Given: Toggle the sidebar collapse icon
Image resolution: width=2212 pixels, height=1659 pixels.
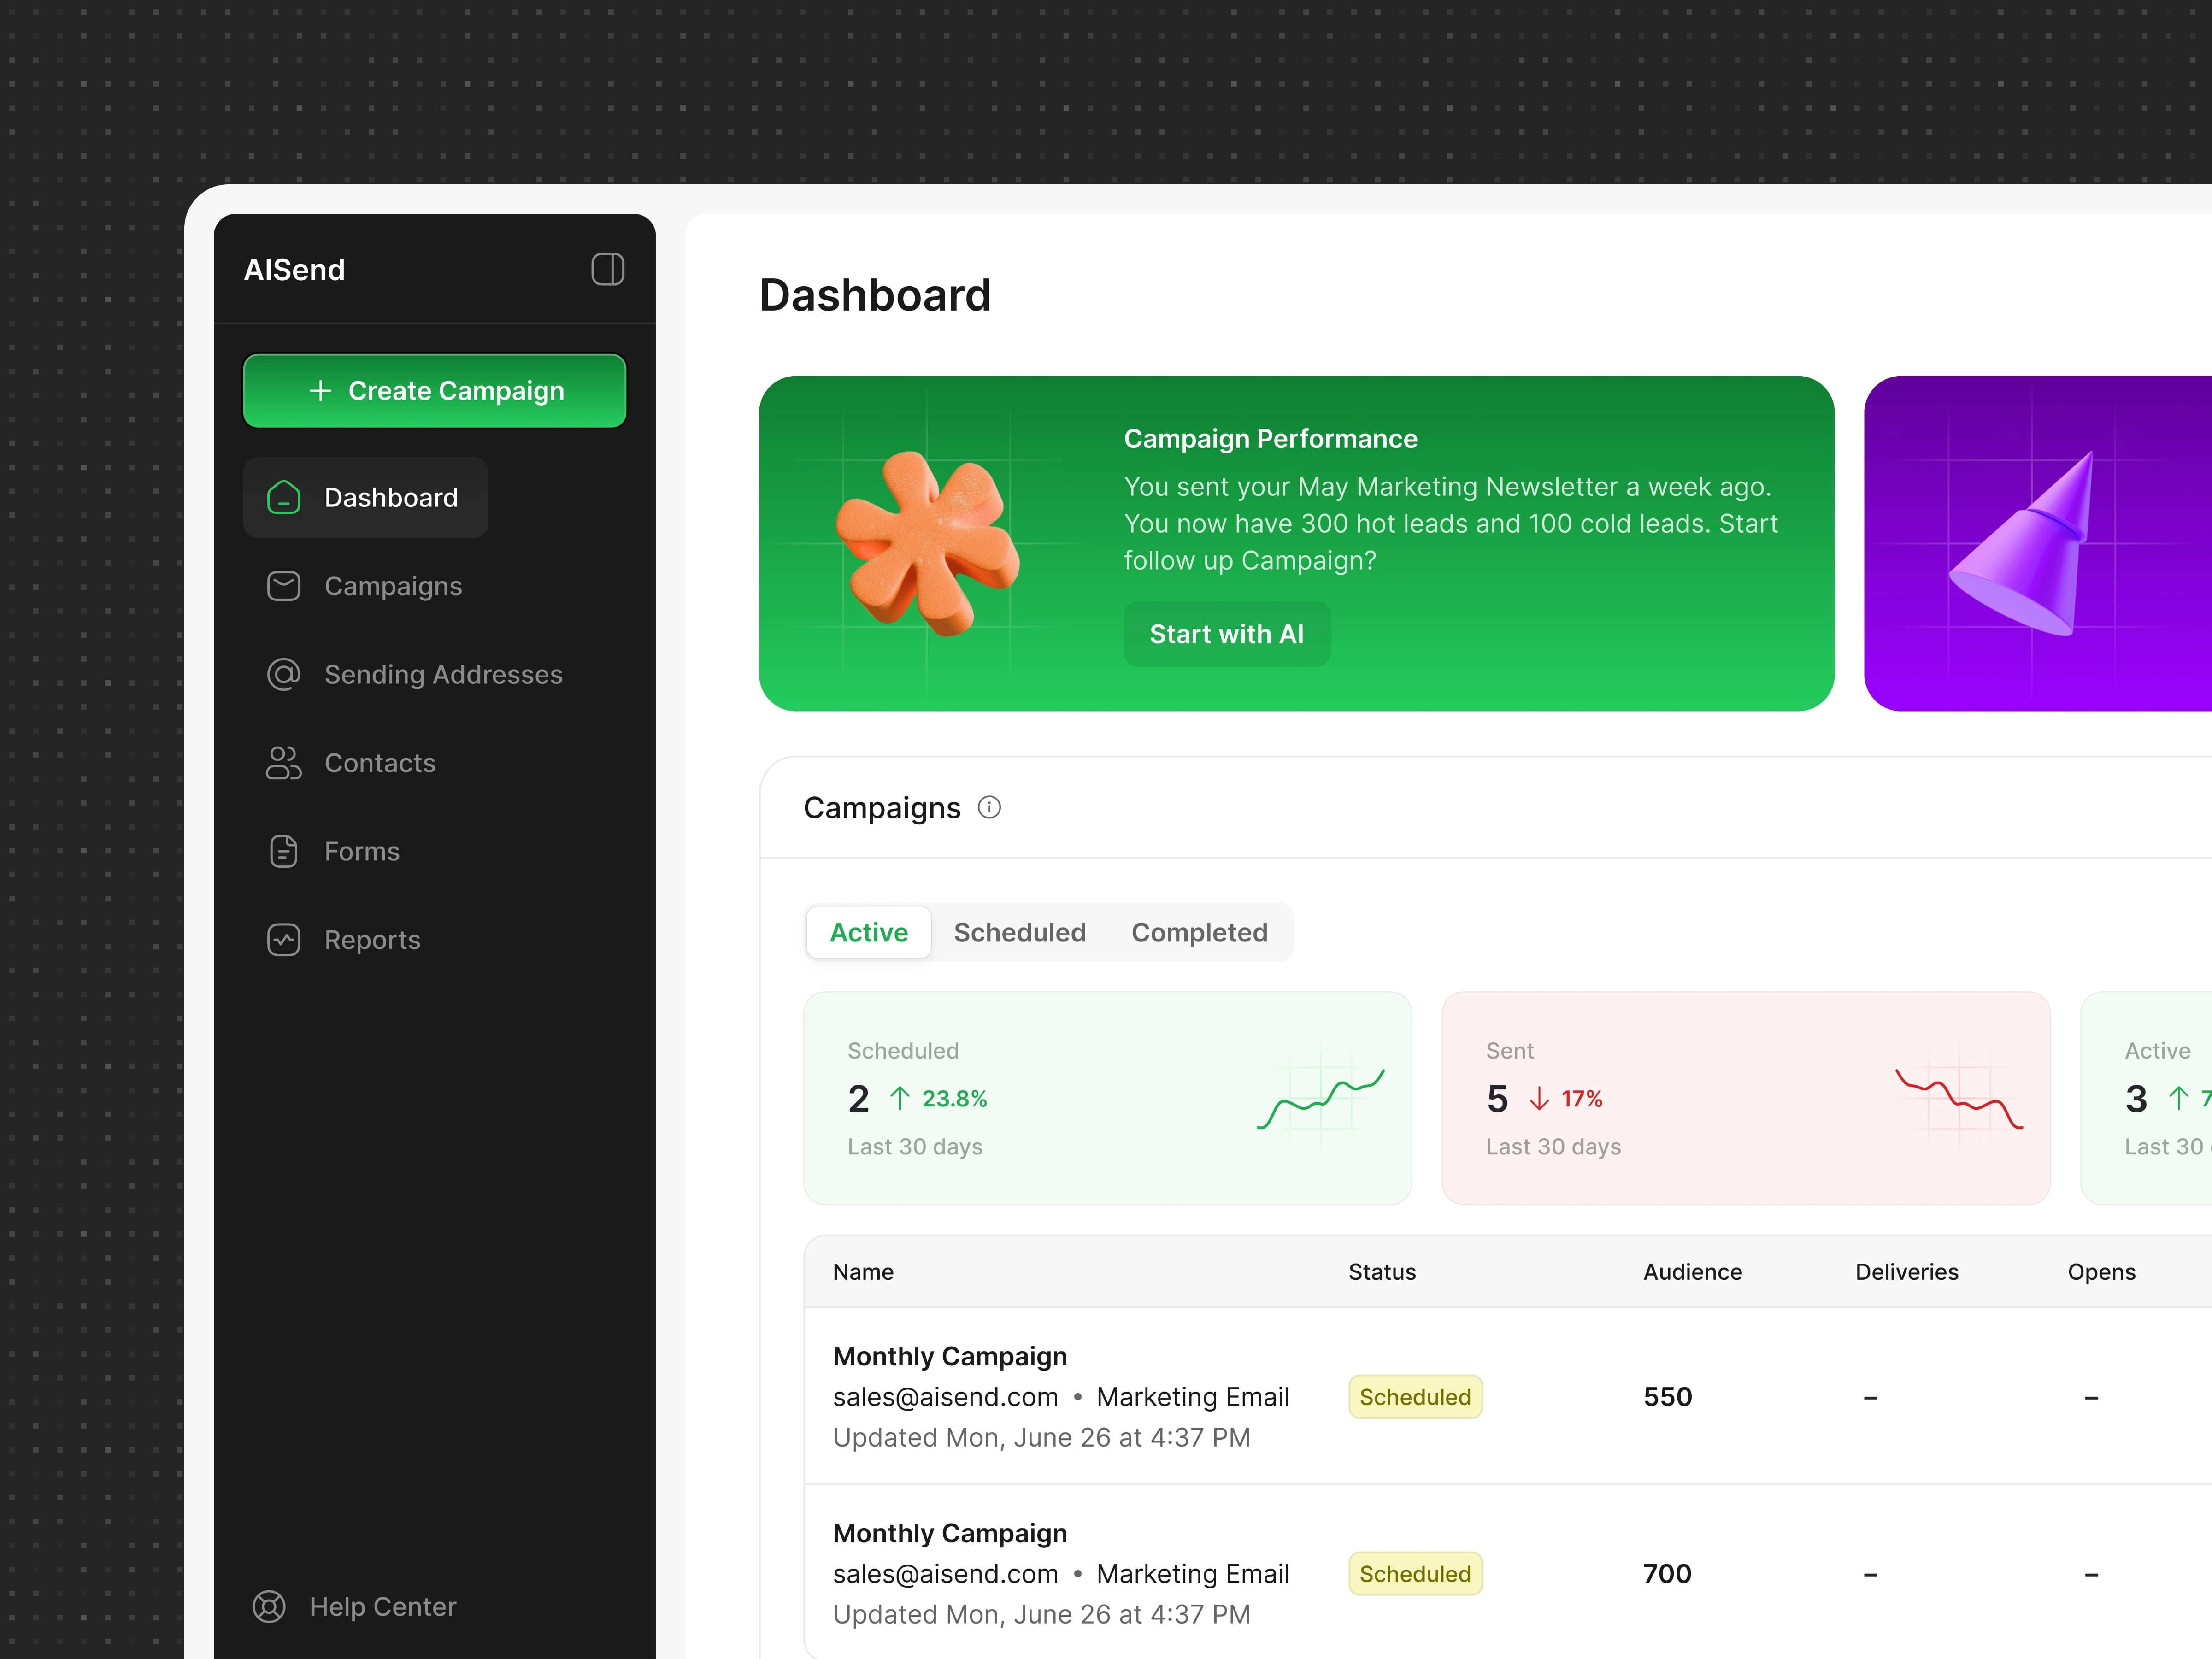Looking at the screenshot, I should pyautogui.click(x=607, y=269).
